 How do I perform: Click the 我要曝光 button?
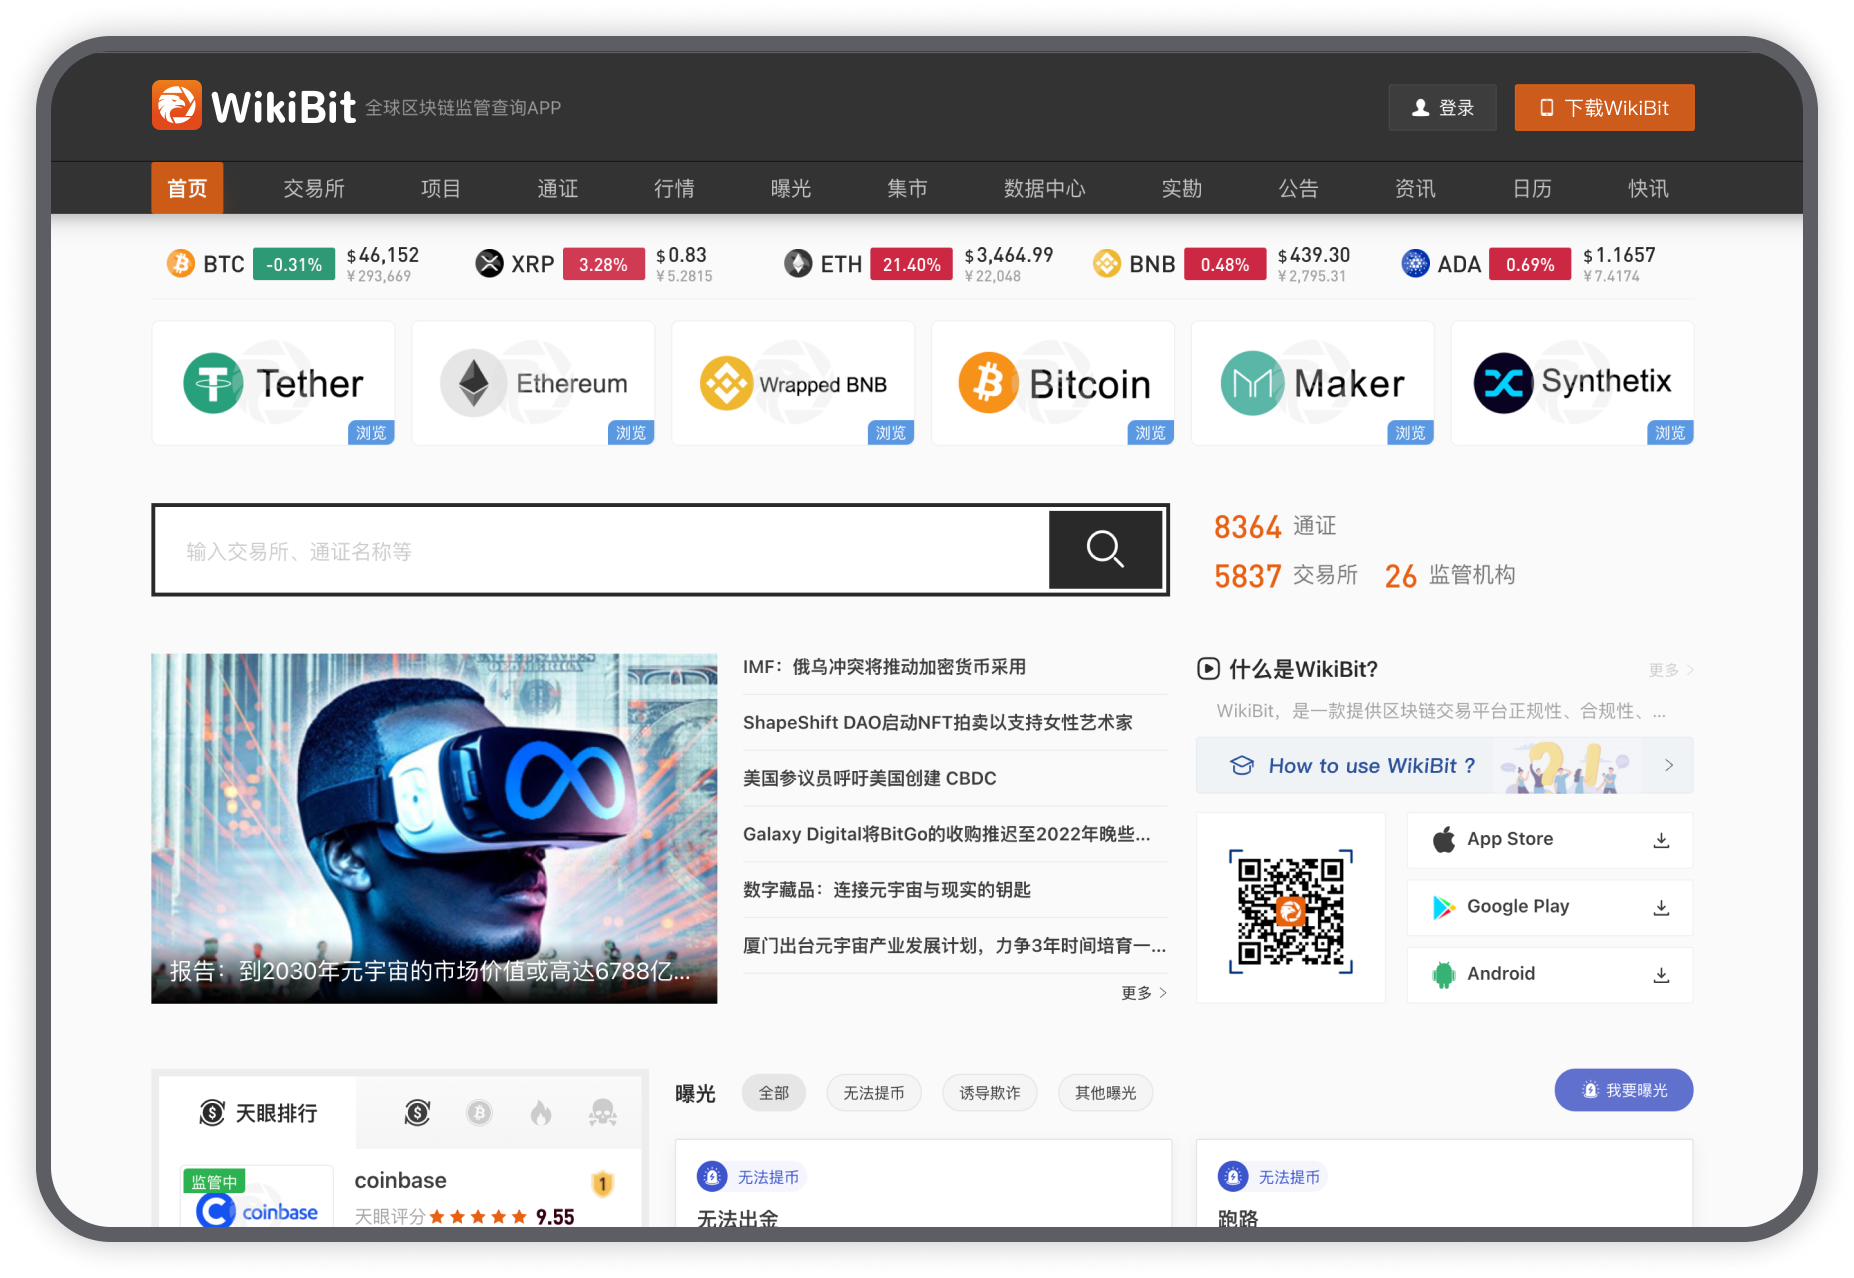pos(1624,1090)
